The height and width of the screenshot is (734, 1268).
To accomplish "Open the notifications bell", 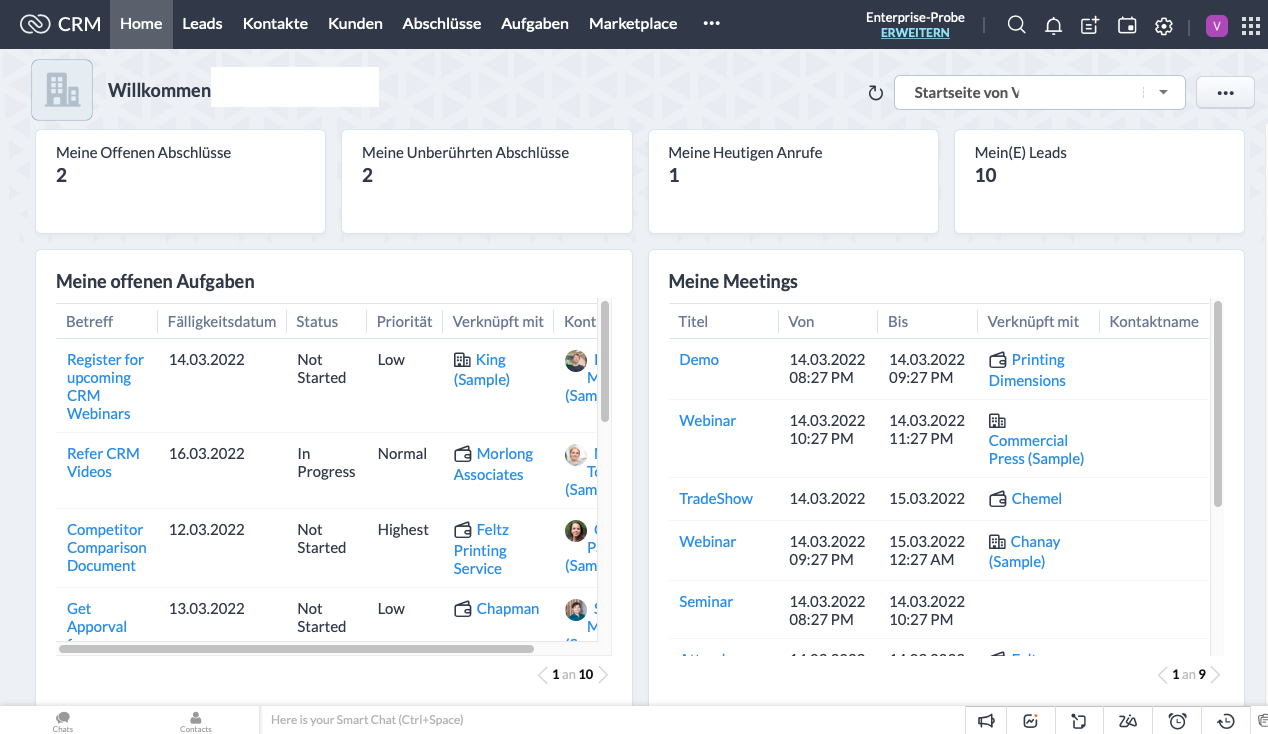I will pos(1053,26).
